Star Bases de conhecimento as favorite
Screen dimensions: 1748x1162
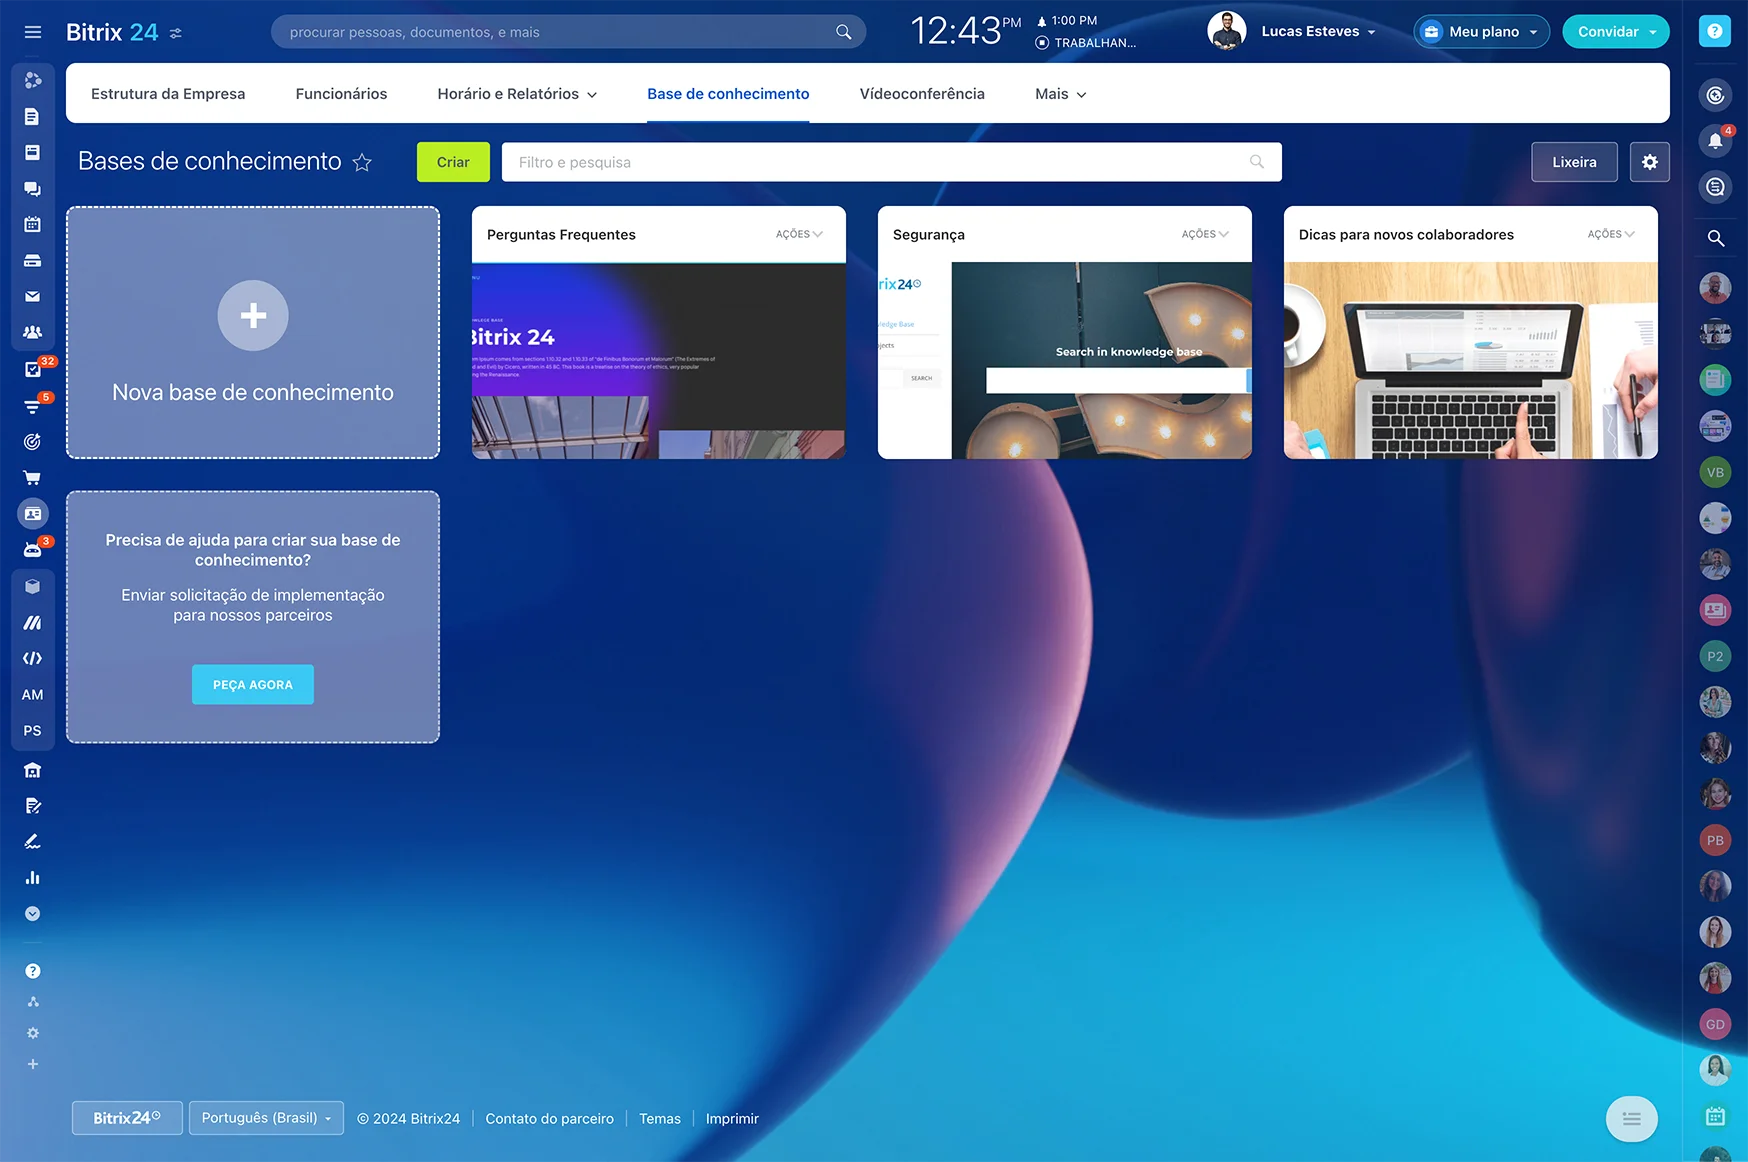362,162
